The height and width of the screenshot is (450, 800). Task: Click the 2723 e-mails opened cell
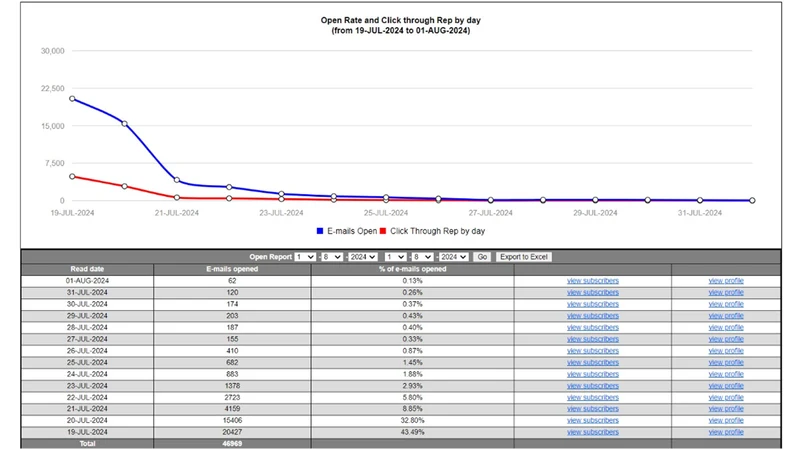[232, 397]
